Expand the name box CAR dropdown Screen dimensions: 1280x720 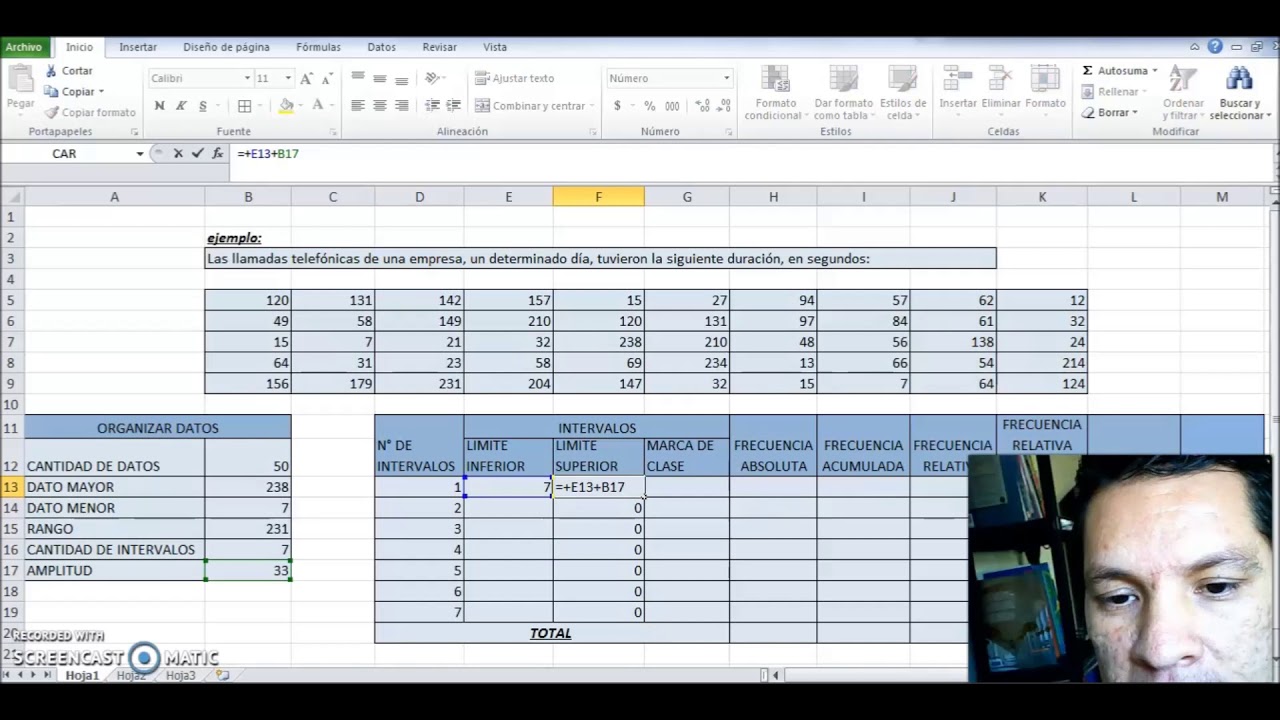point(140,153)
